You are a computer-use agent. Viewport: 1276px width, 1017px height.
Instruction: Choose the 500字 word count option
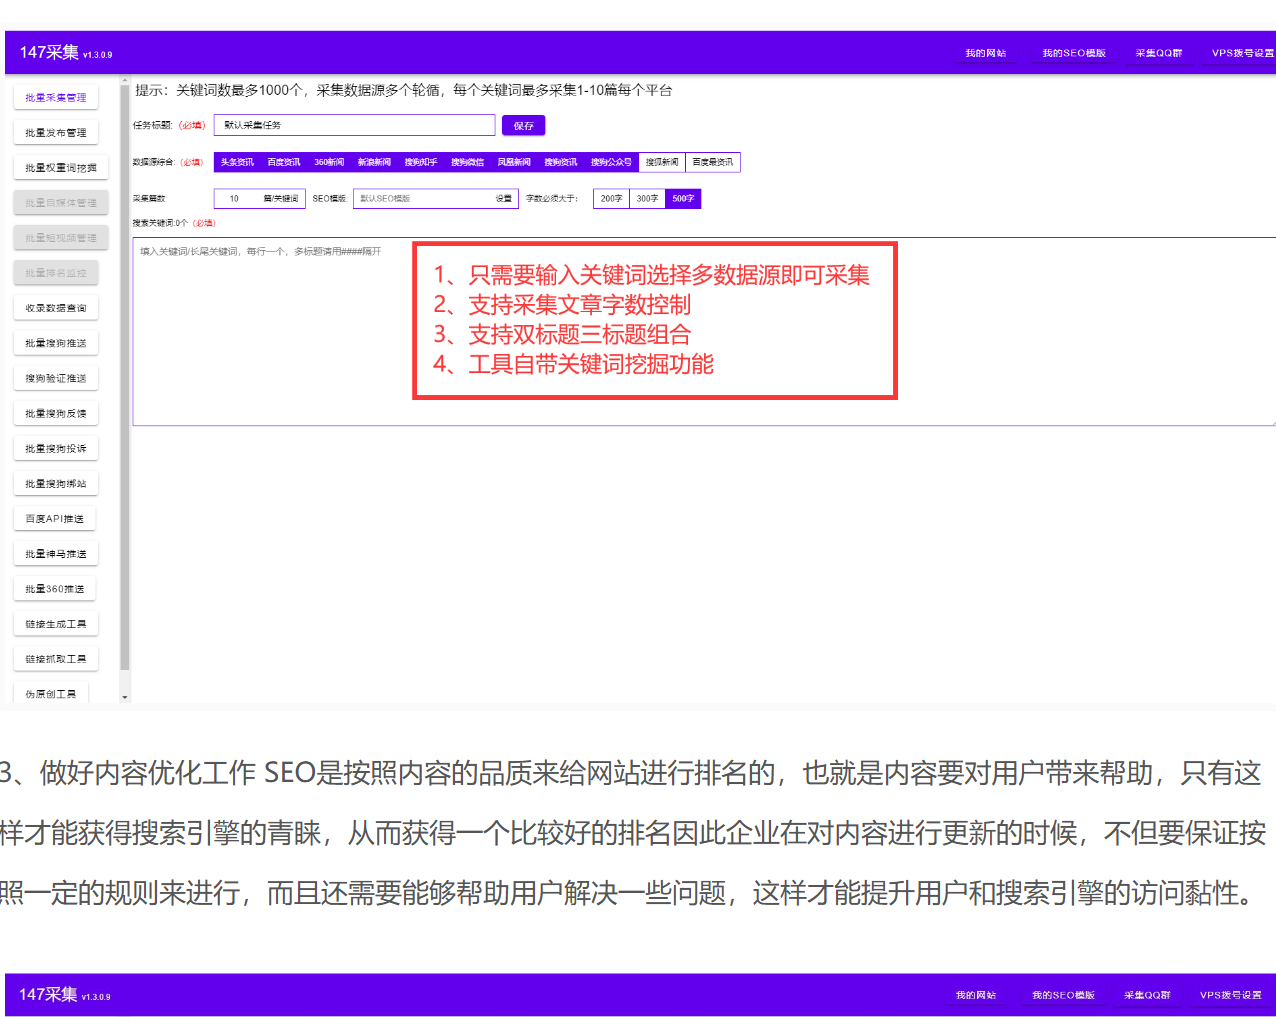coord(683,199)
